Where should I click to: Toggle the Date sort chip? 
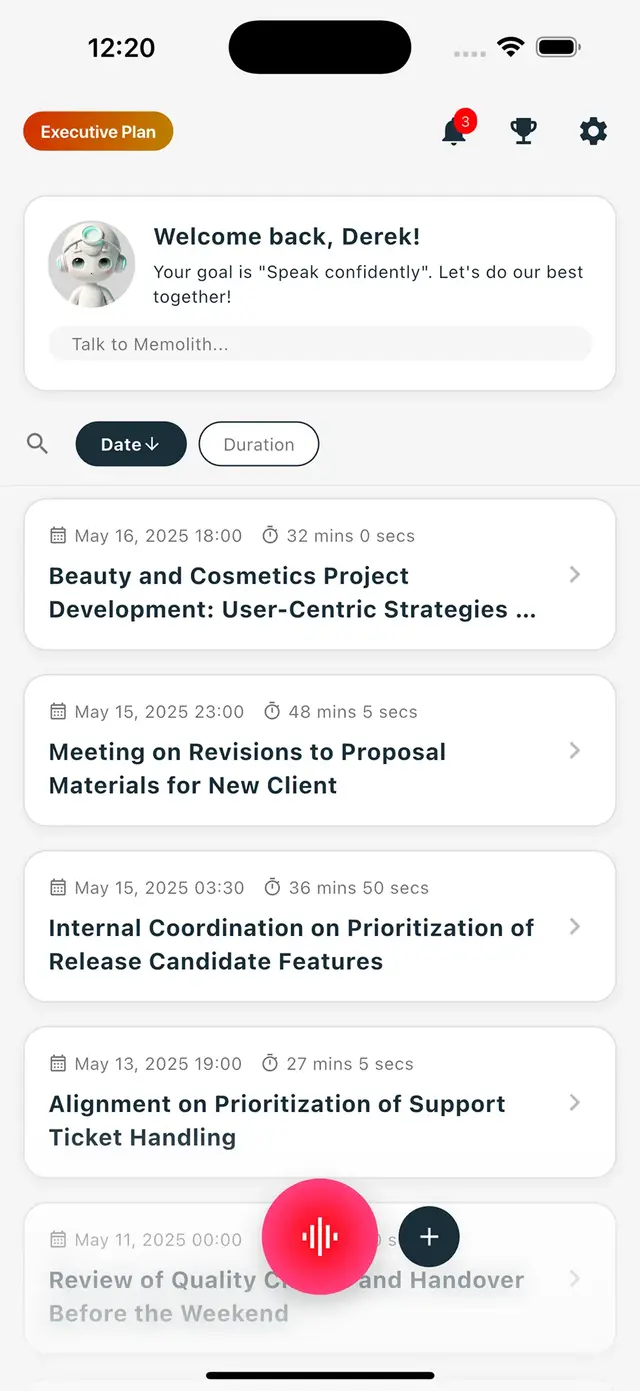131,445
